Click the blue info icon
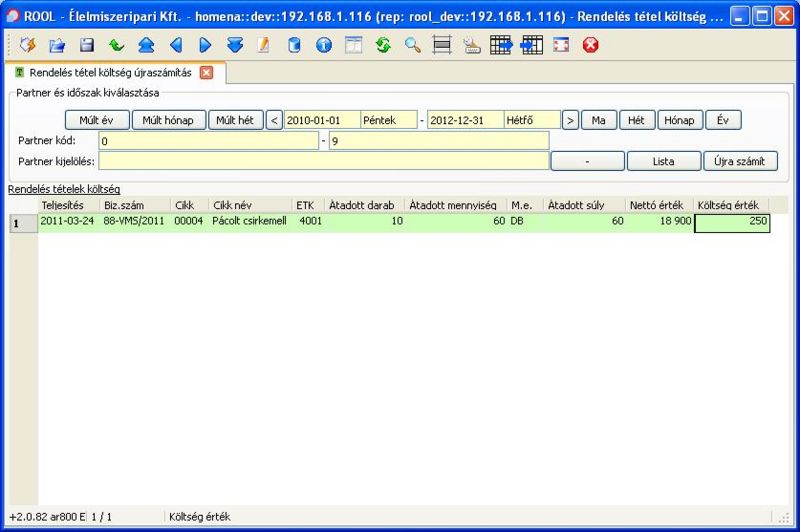Screen dimensions: 800x532 coord(323,45)
